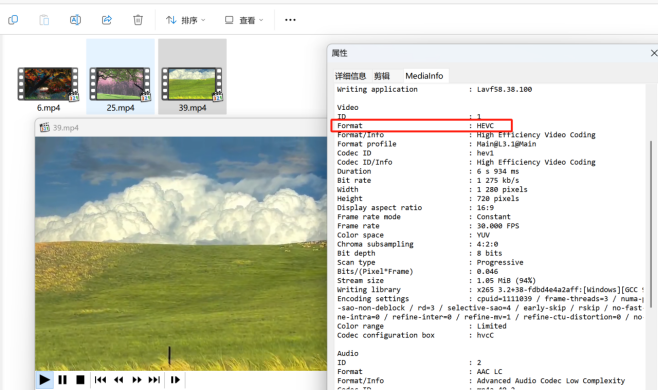Select the 25.mp4 video thumbnail
Screen dimensions: 658x391
point(120,84)
